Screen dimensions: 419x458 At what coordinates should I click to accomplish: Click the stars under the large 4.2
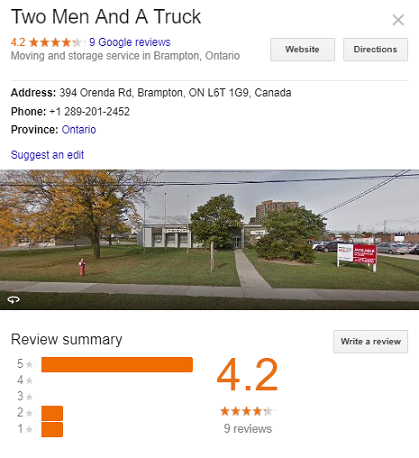pos(247,411)
